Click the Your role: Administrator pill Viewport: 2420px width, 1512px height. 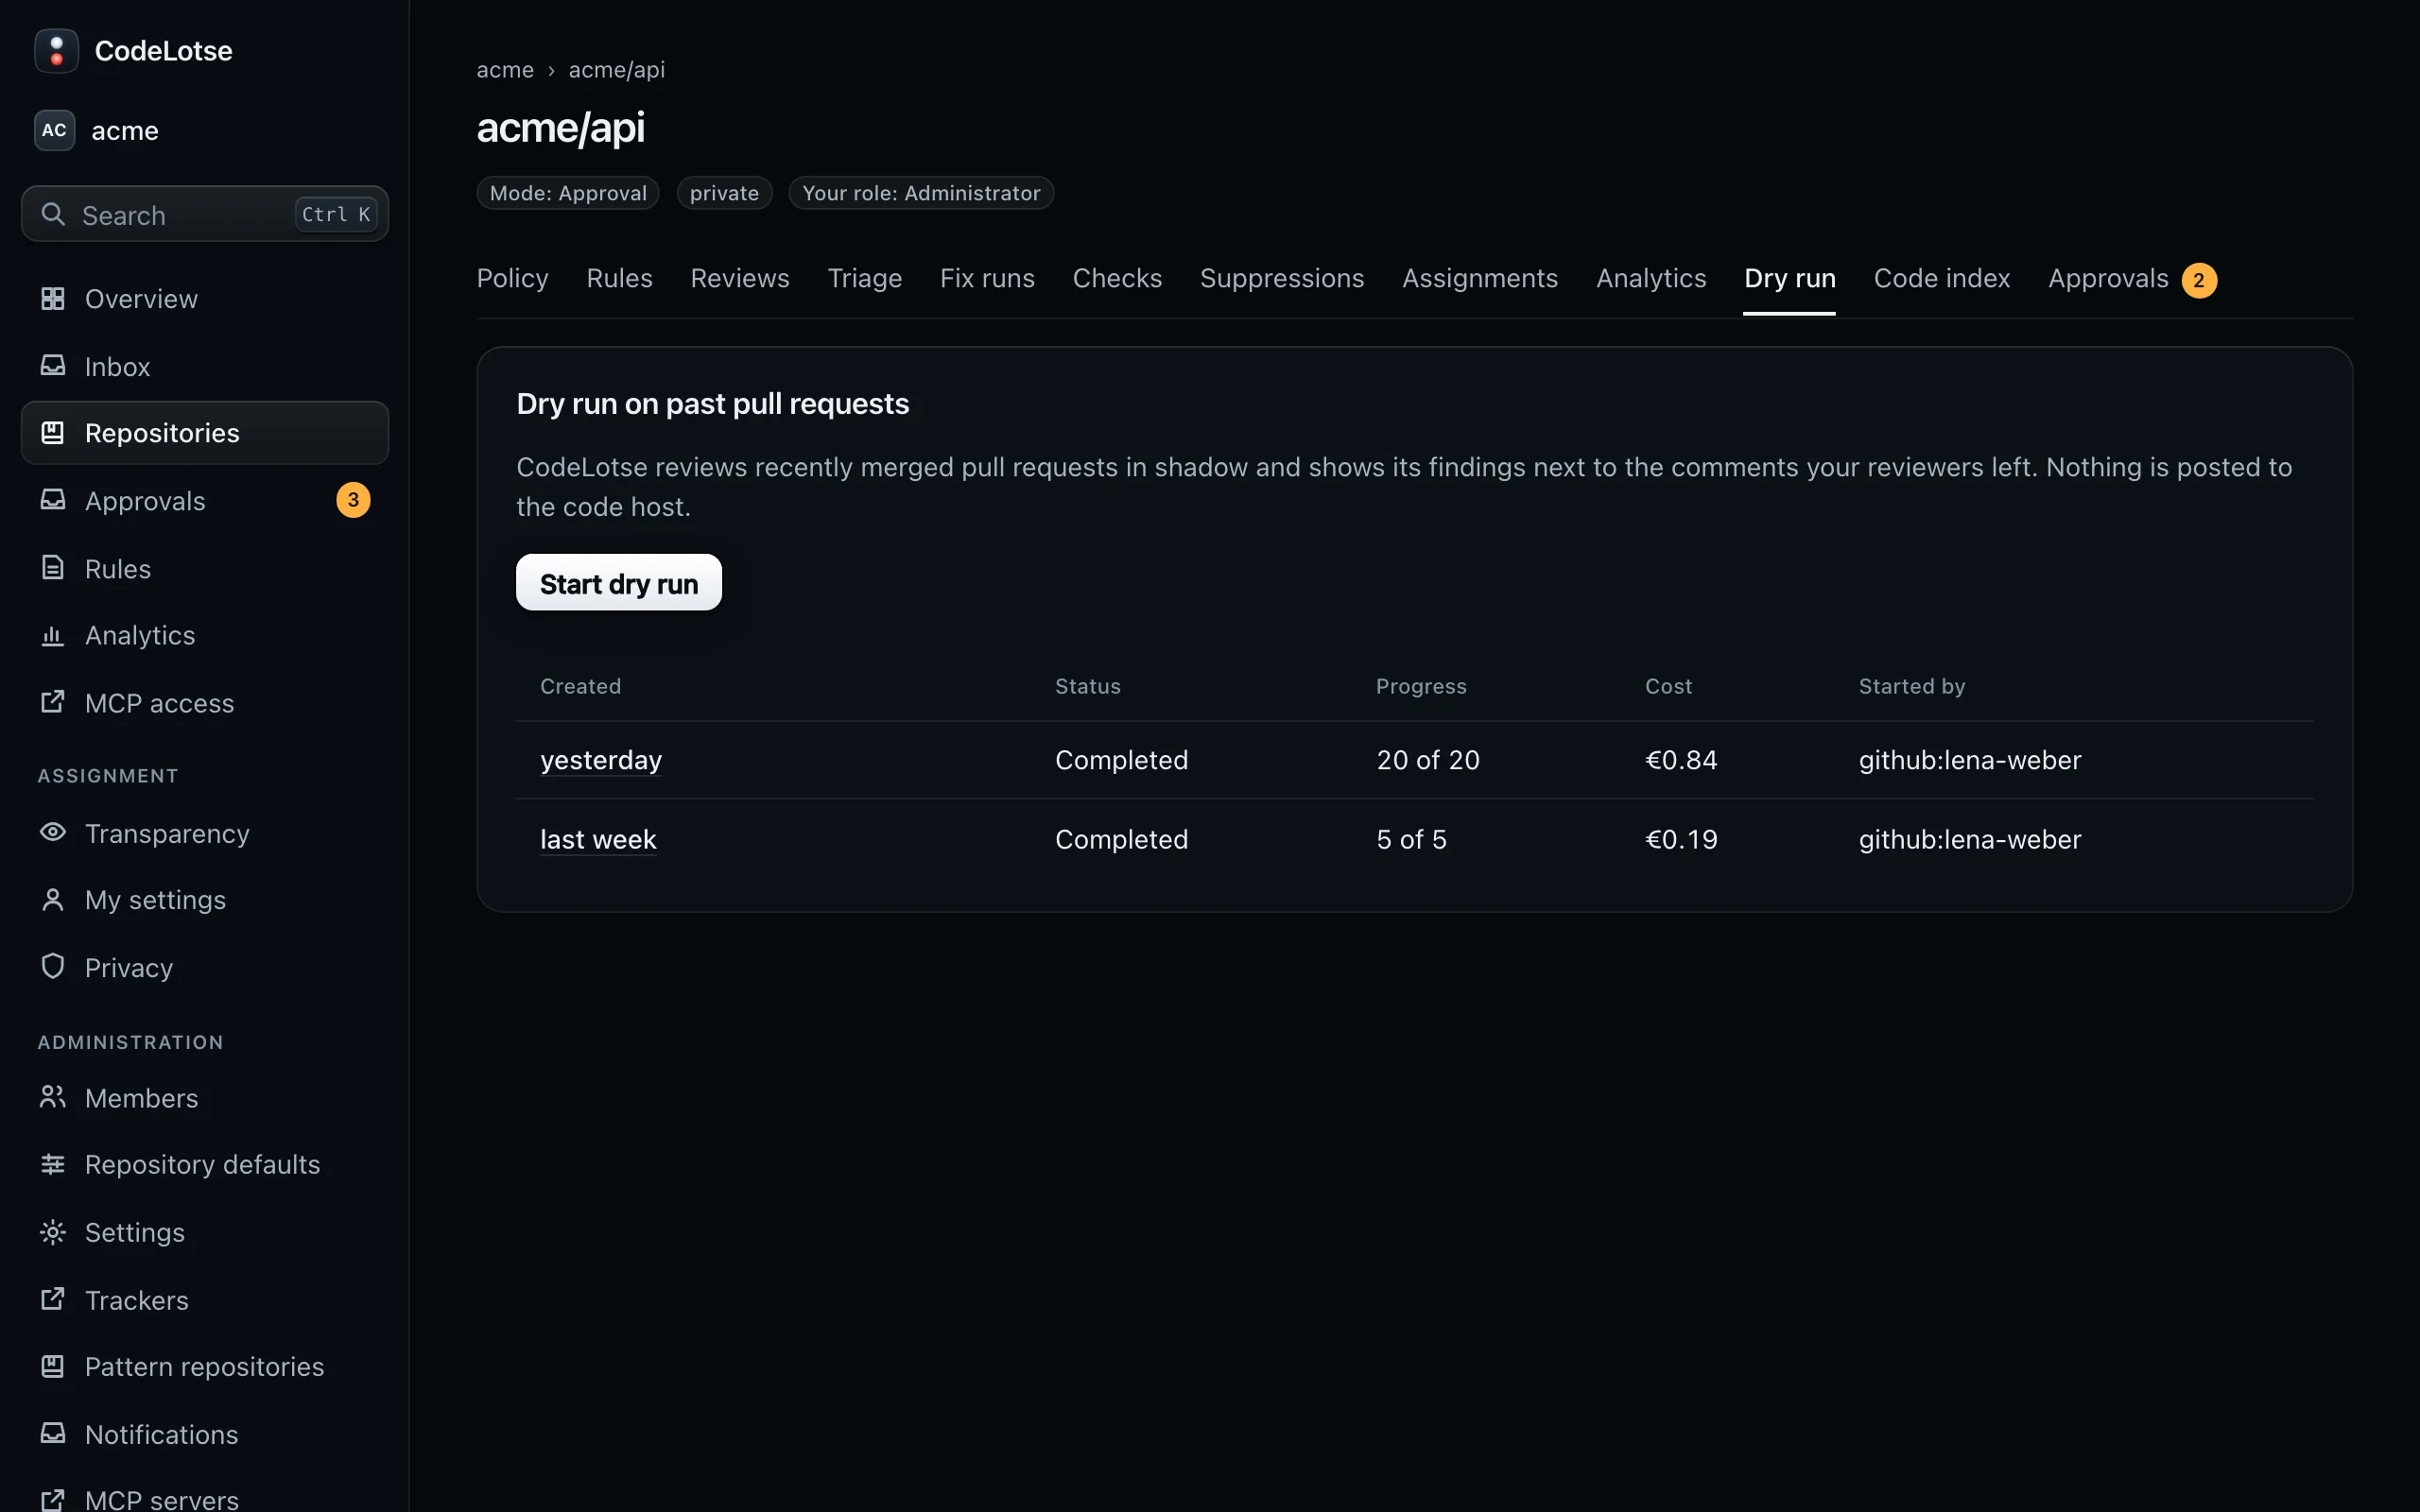coord(921,193)
